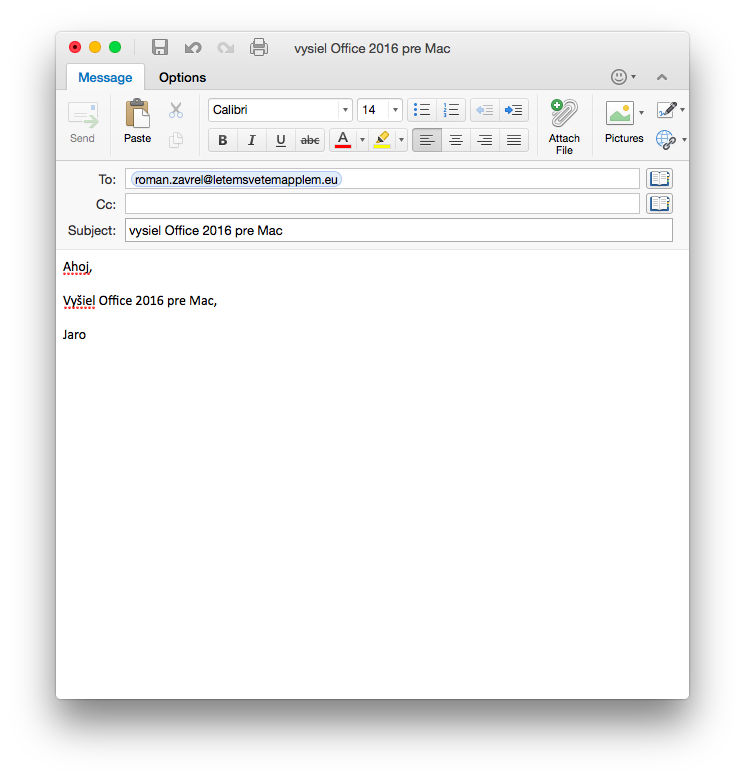Increase the paragraph indent
Screen dimensions: 745x779
click(x=514, y=110)
